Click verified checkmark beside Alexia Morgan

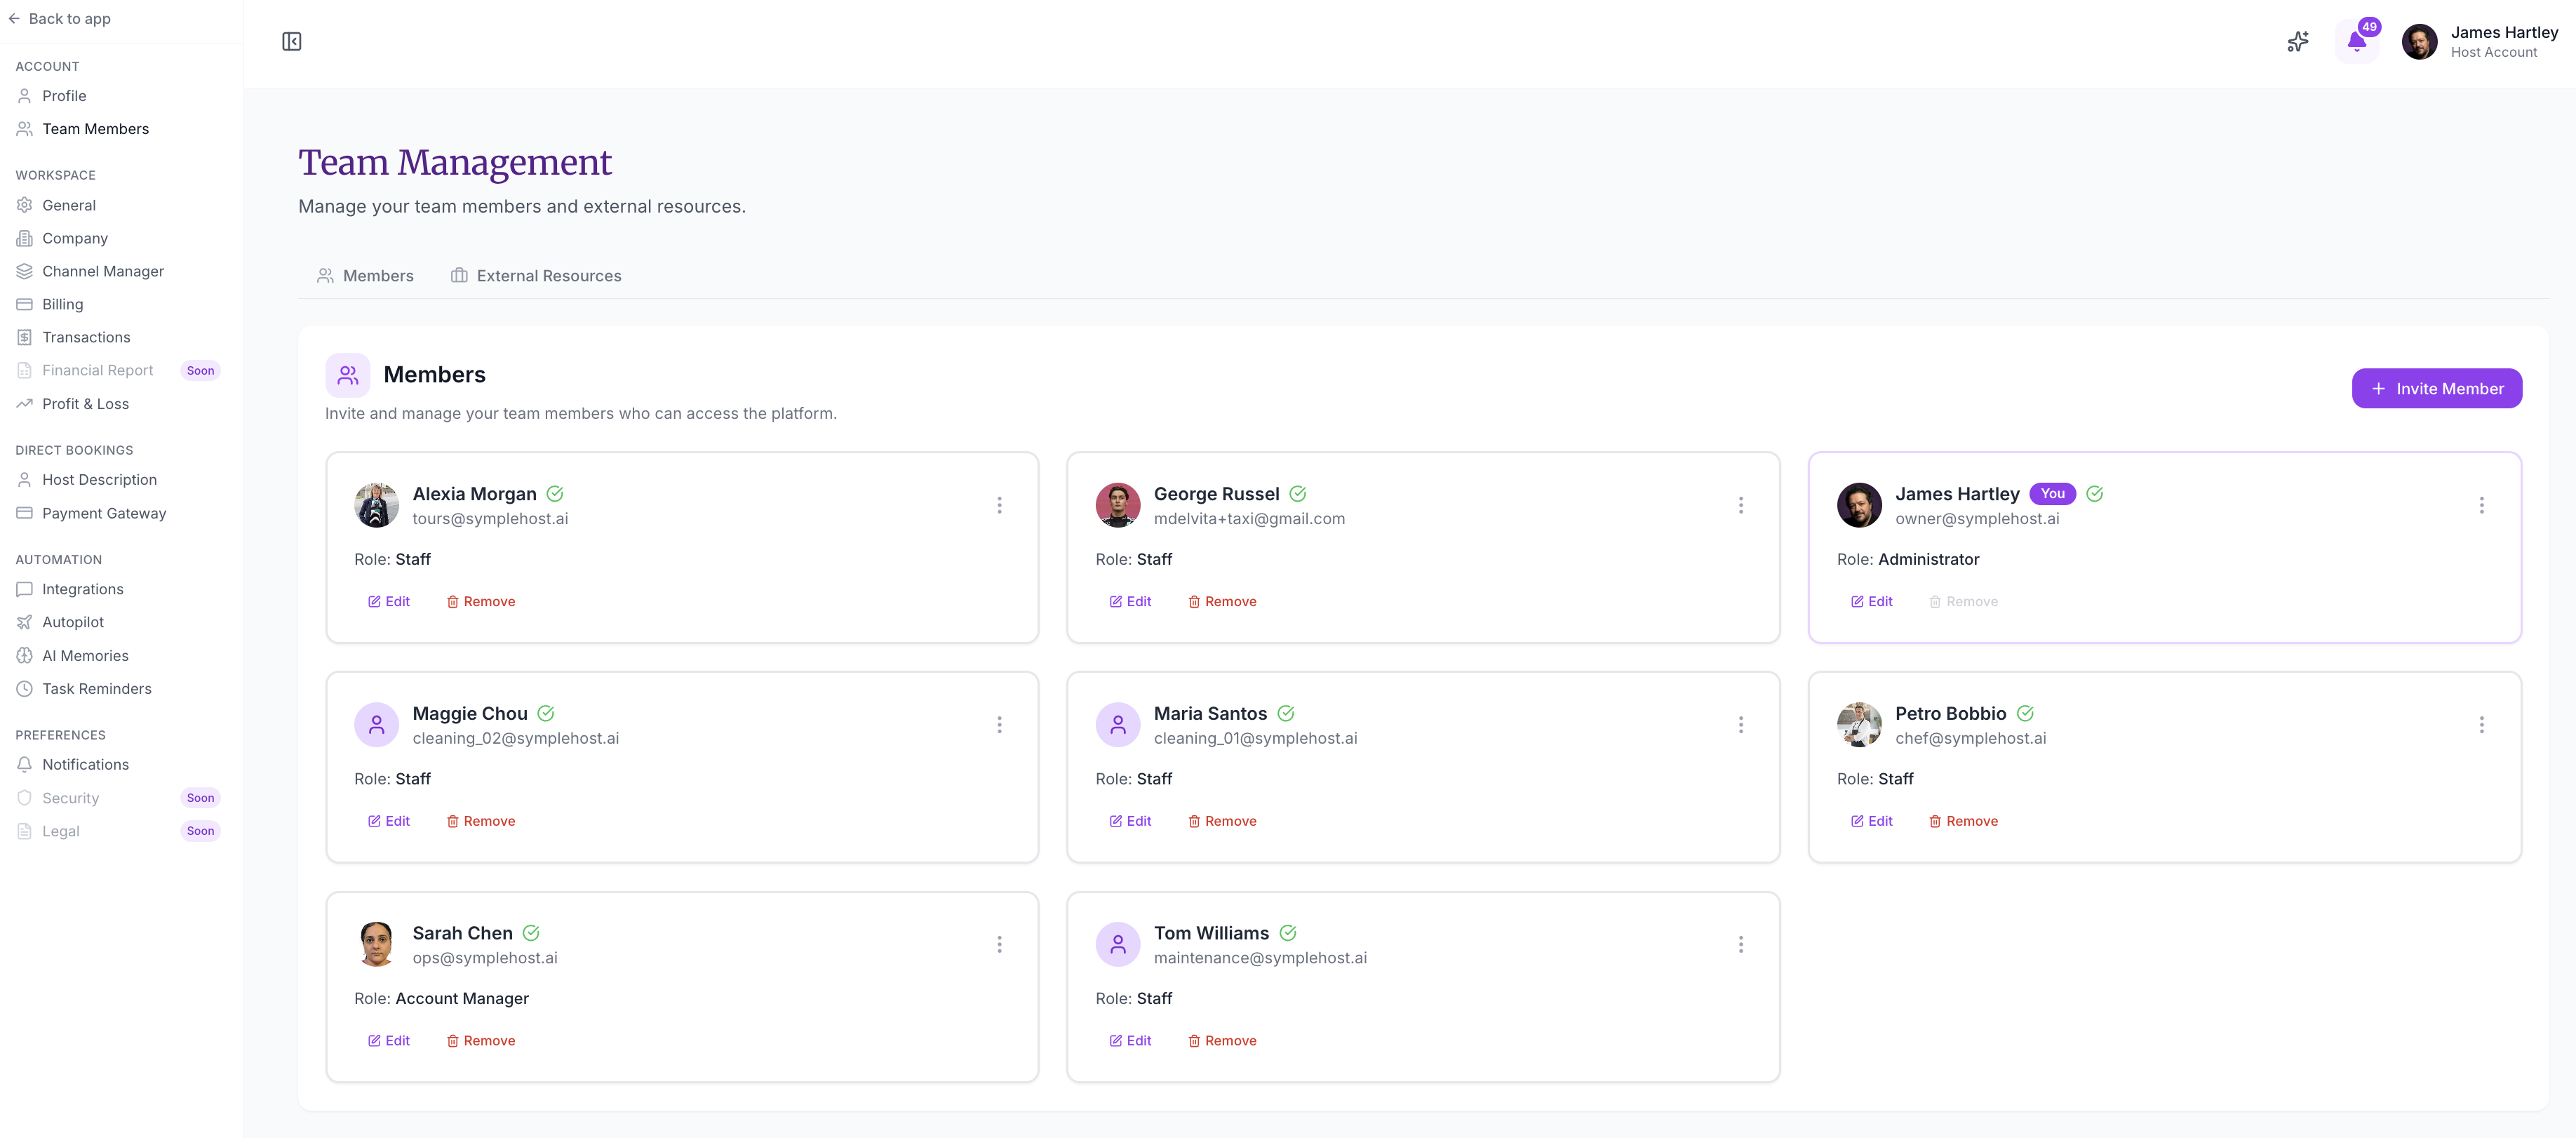(x=555, y=494)
